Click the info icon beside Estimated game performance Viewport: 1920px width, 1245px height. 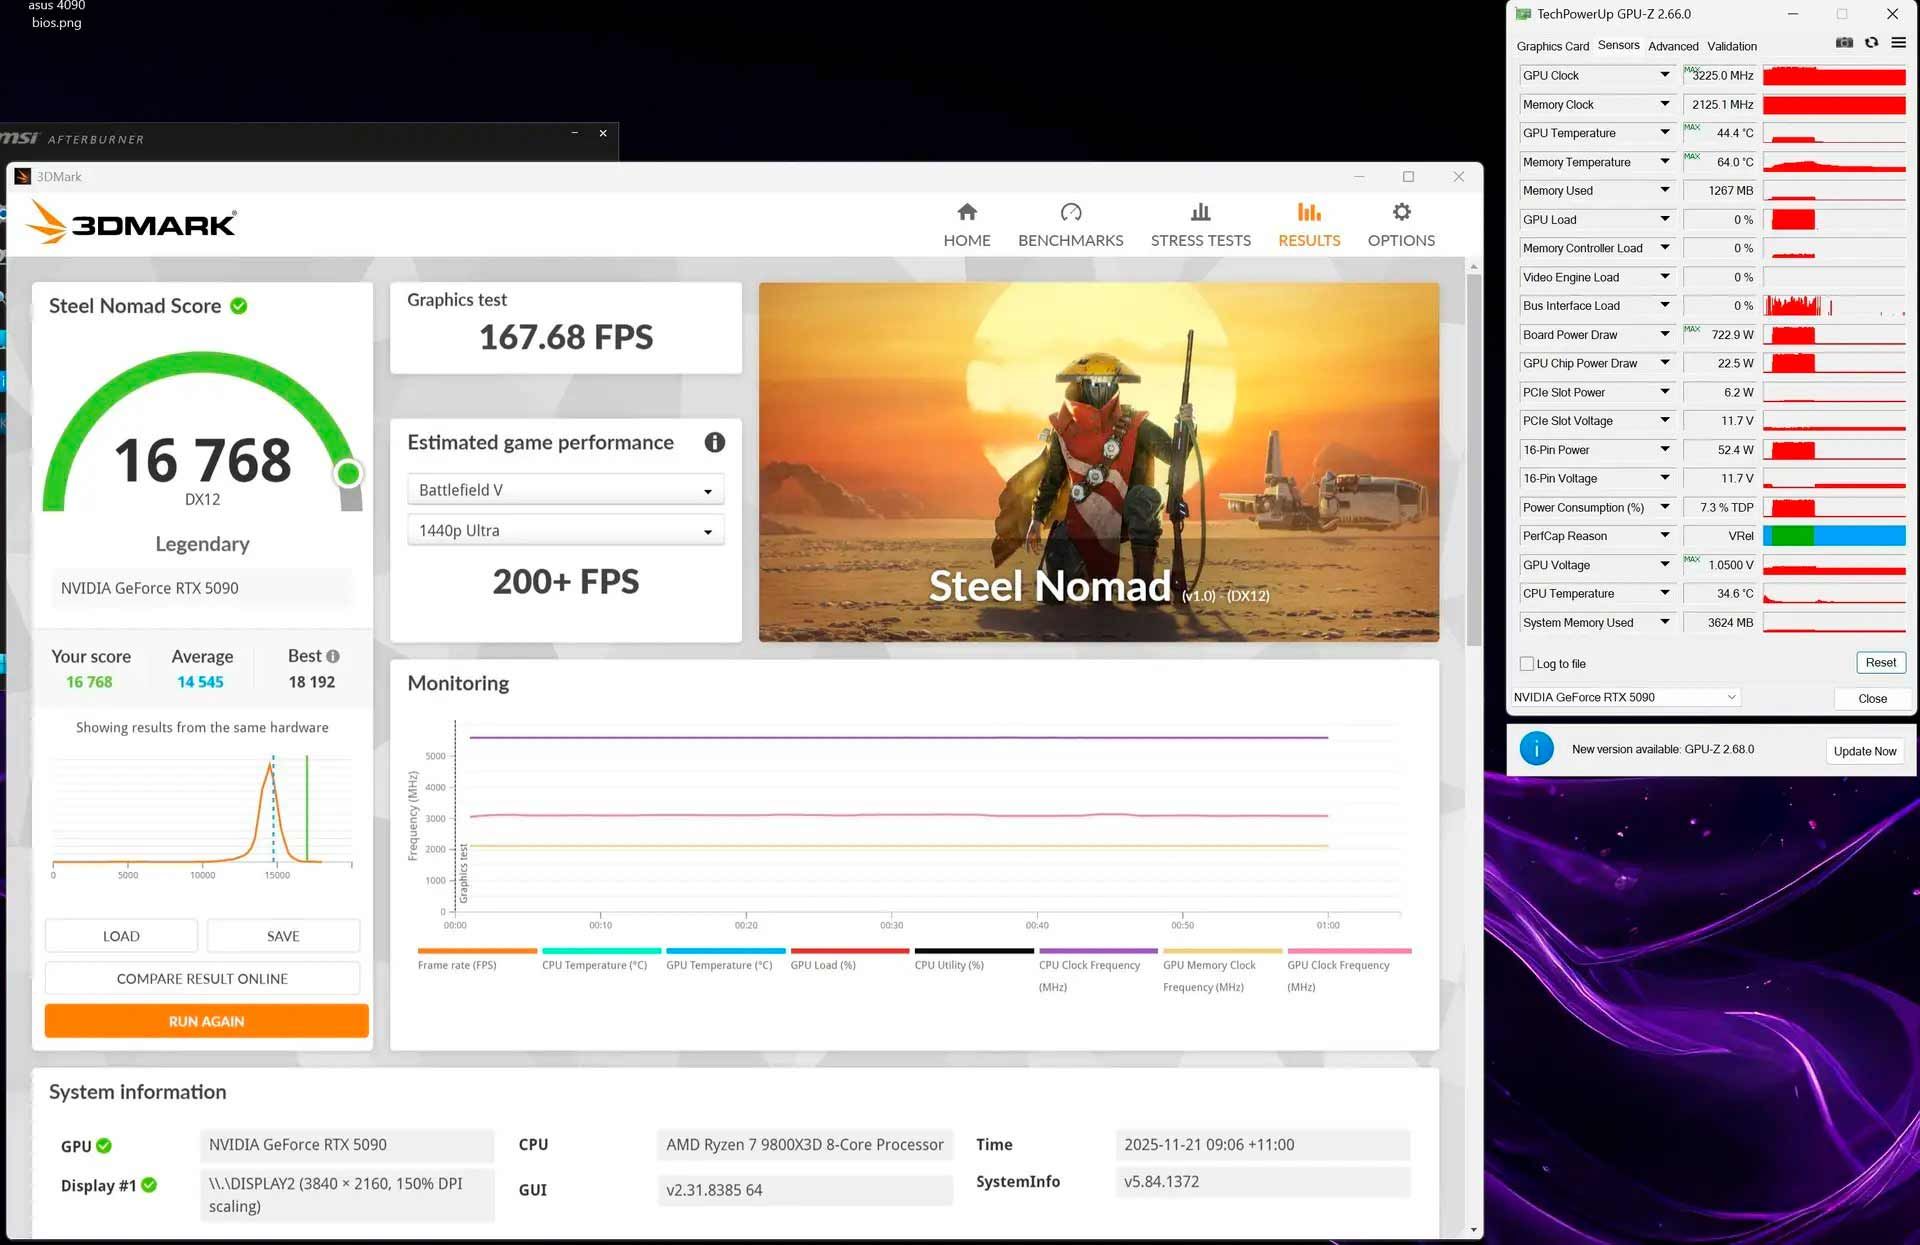point(714,442)
